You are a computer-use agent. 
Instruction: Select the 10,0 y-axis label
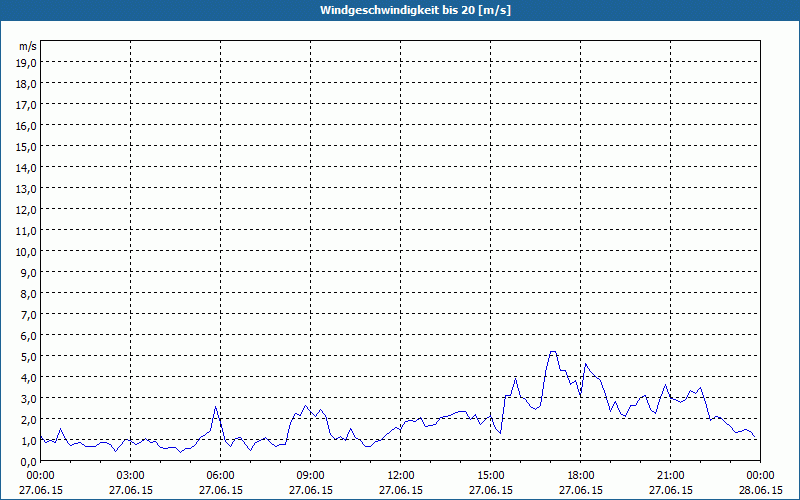[28, 252]
